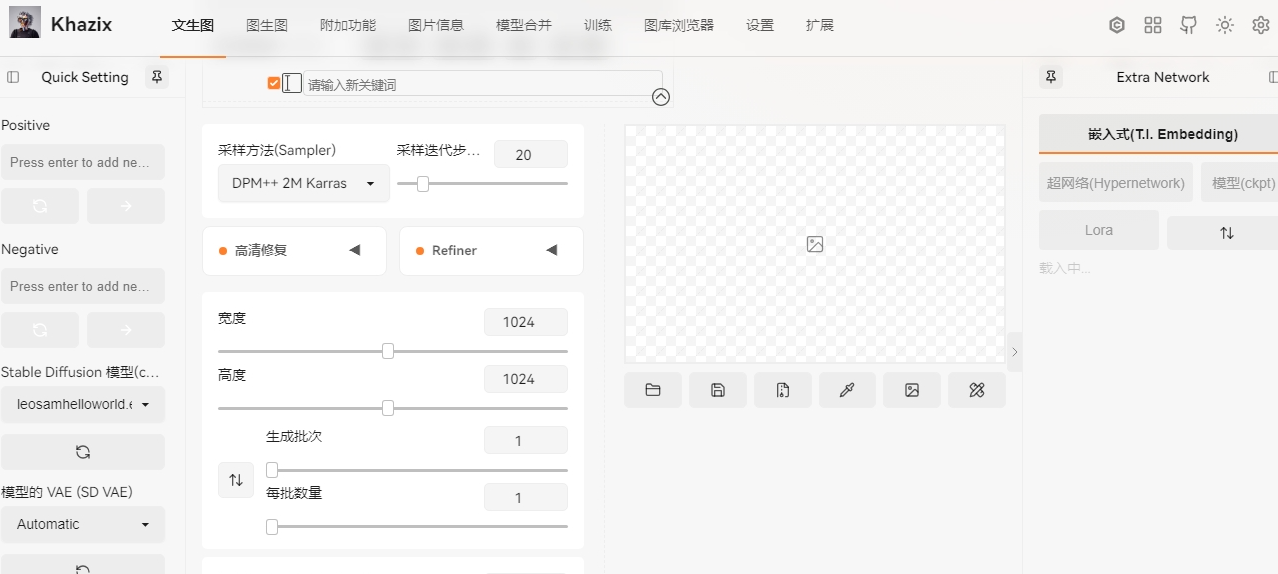Screen dimensions: 1278x574
Task: Adjust the 生成批次 slider
Action: [417, 470]
